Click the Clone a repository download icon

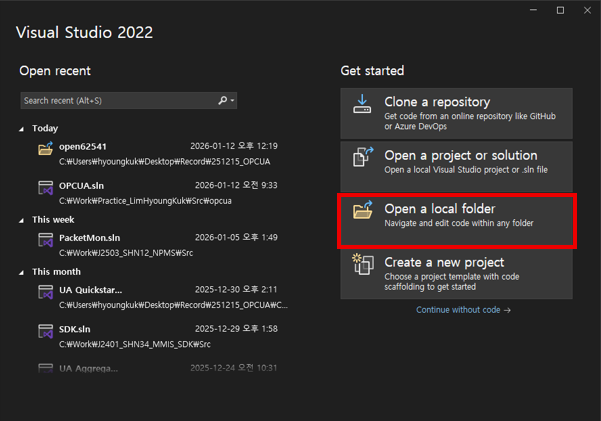point(362,103)
